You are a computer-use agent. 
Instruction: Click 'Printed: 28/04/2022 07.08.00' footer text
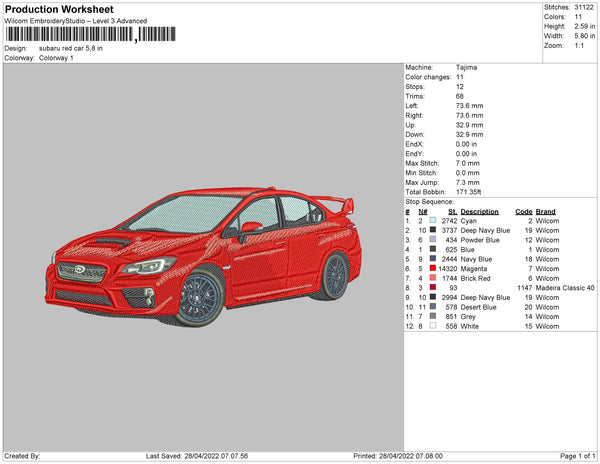[398, 456]
